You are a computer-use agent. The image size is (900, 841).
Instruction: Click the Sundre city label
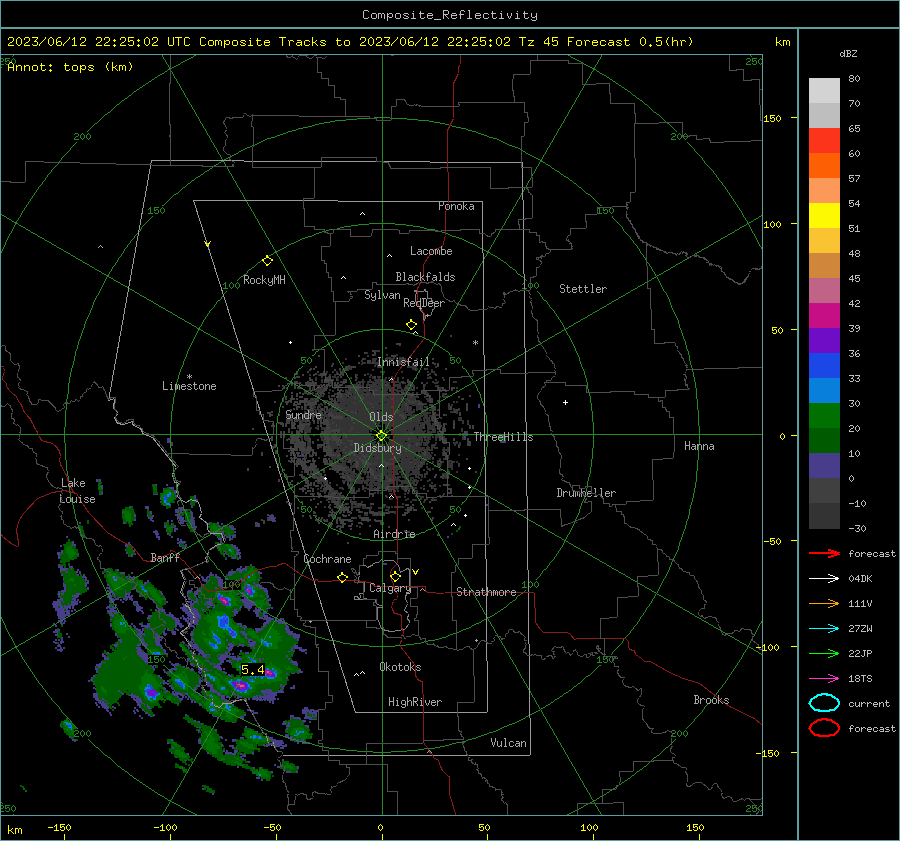tap(303, 415)
